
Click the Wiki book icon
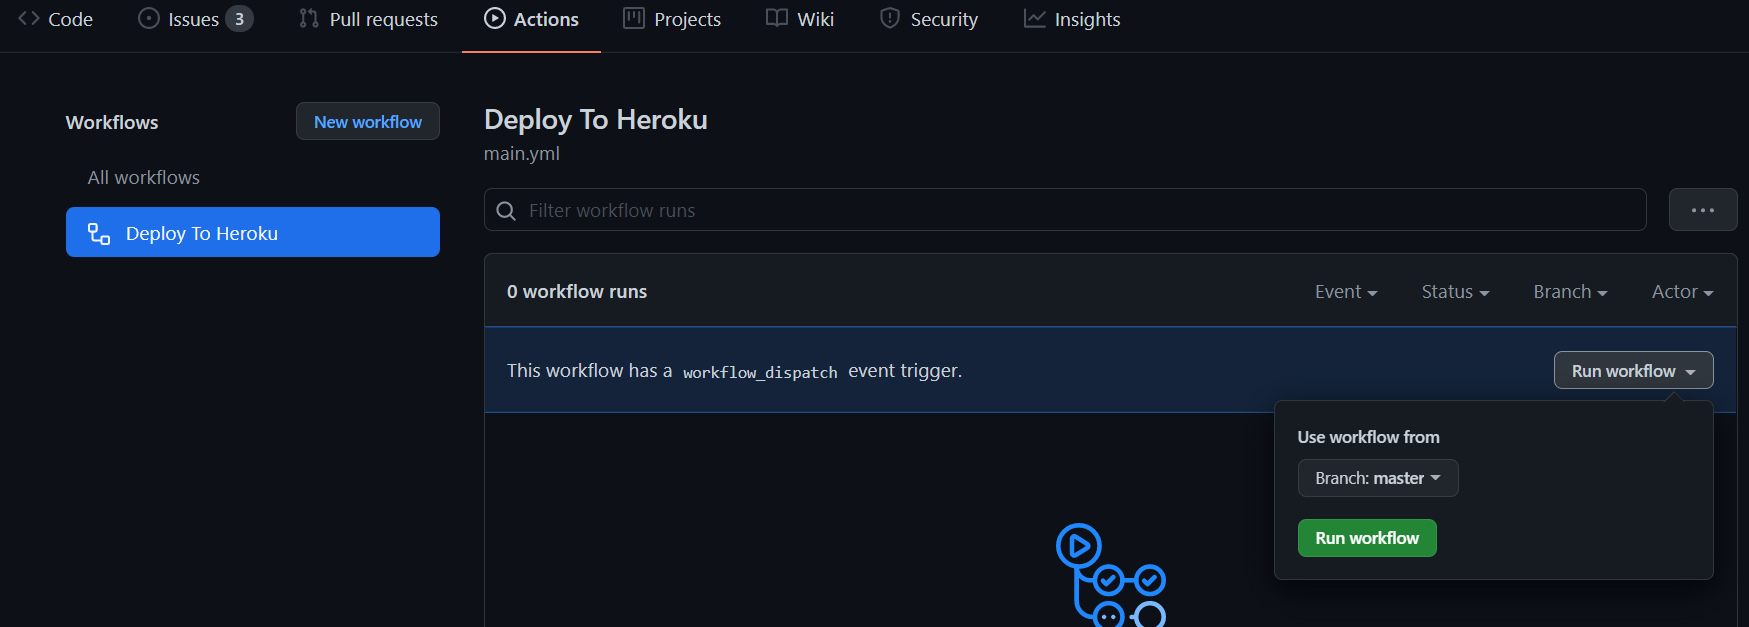(x=777, y=18)
